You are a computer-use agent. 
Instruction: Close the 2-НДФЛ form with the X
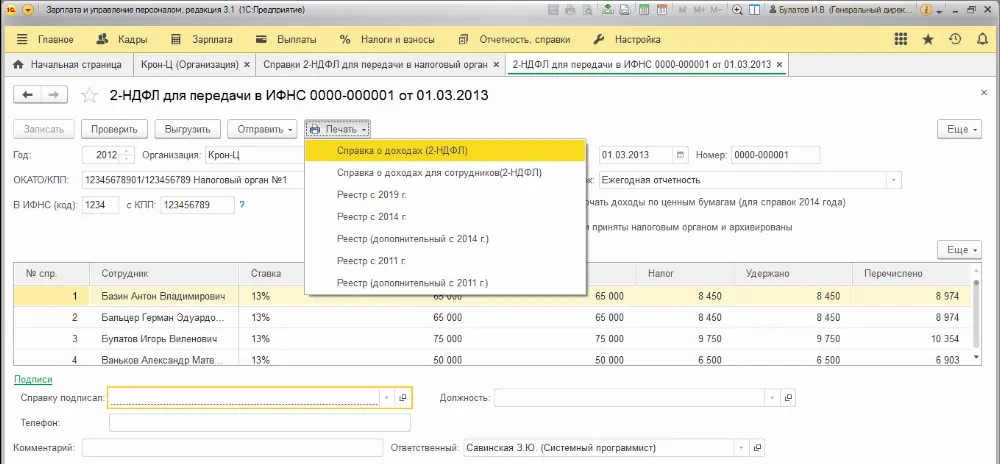[983, 93]
